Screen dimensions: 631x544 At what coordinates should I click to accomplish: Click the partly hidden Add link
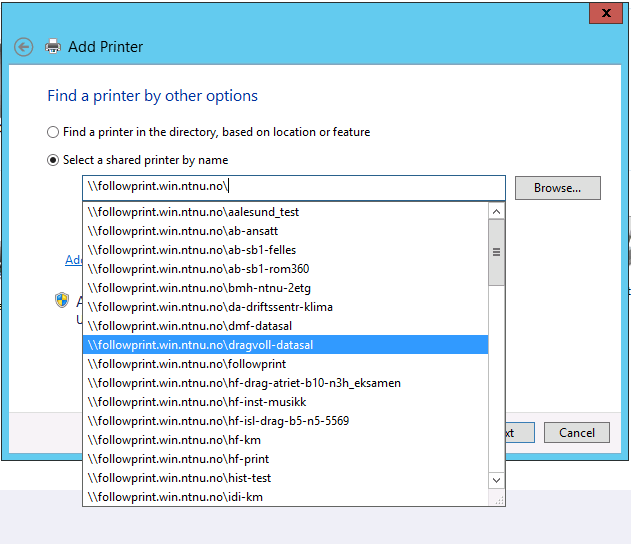coord(74,260)
